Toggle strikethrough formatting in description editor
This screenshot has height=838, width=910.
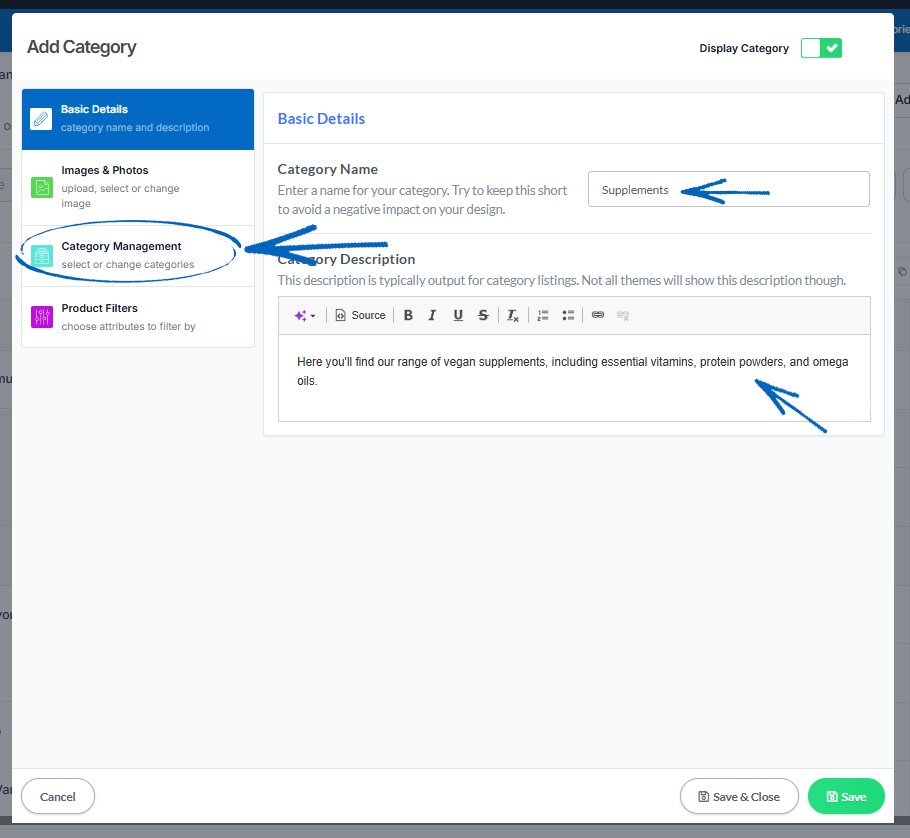click(x=483, y=315)
